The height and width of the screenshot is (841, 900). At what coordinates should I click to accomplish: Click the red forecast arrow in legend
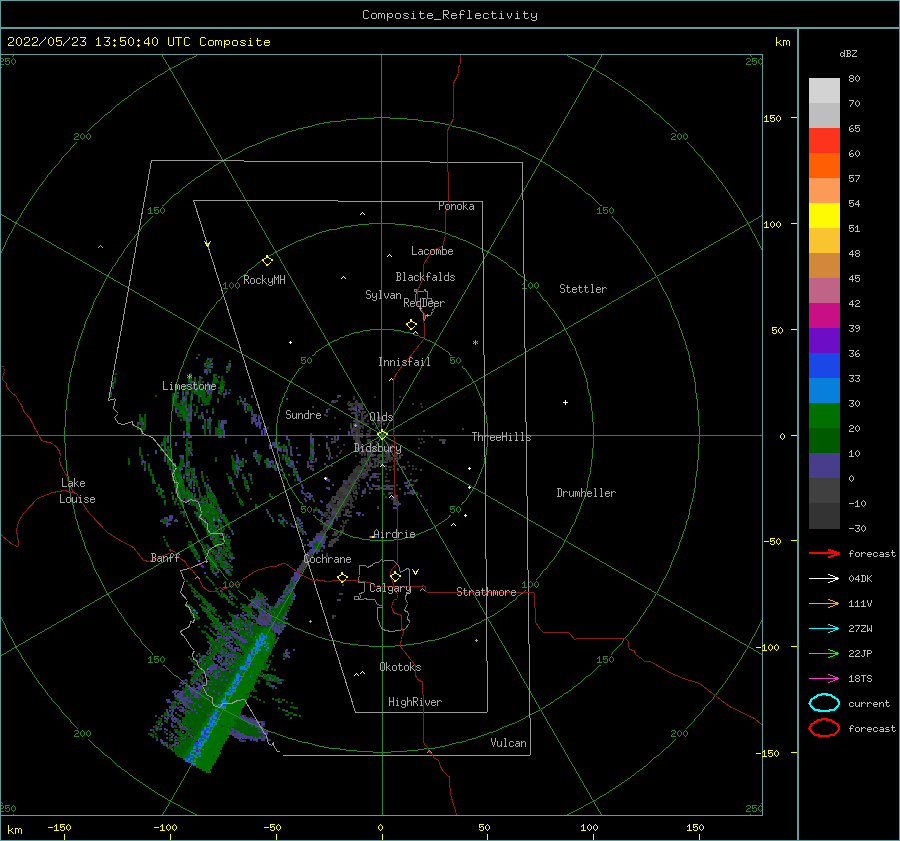coord(824,553)
